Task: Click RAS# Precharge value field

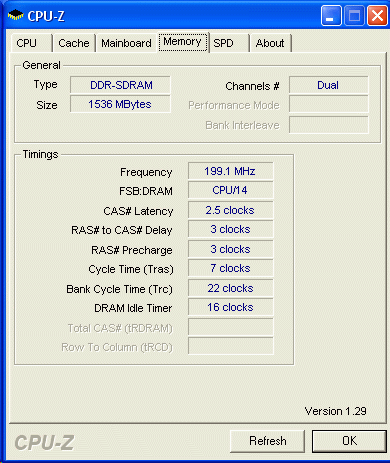Action: pyautogui.click(x=230, y=249)
